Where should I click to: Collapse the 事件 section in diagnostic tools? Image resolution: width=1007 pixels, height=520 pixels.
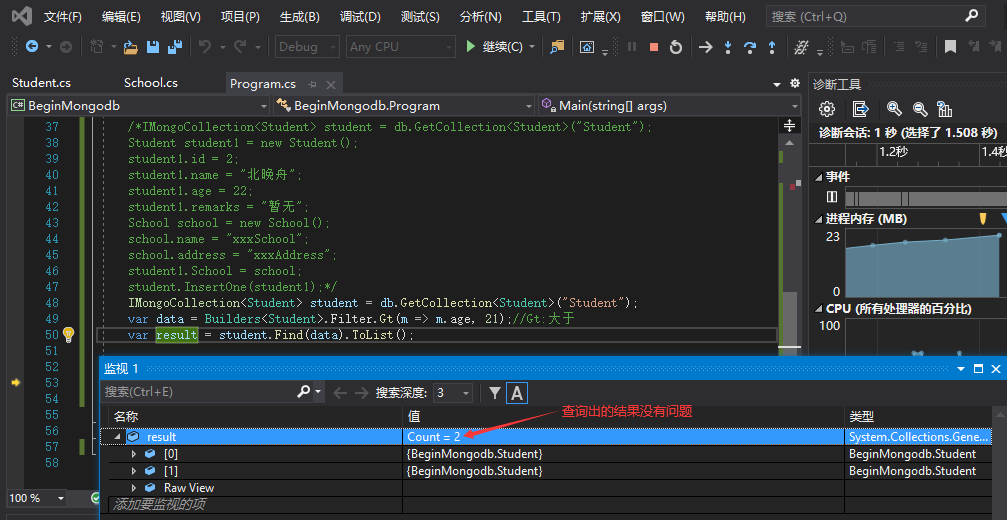tap(817, 177)
